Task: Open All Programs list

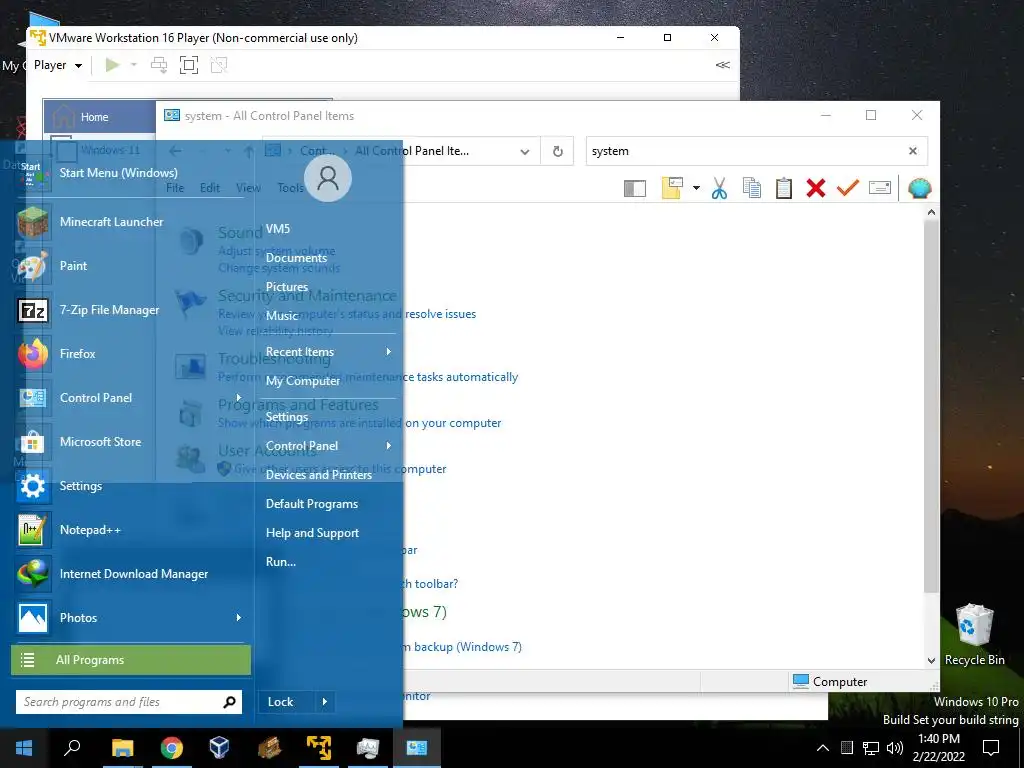Action: click(x=131, y=660)
